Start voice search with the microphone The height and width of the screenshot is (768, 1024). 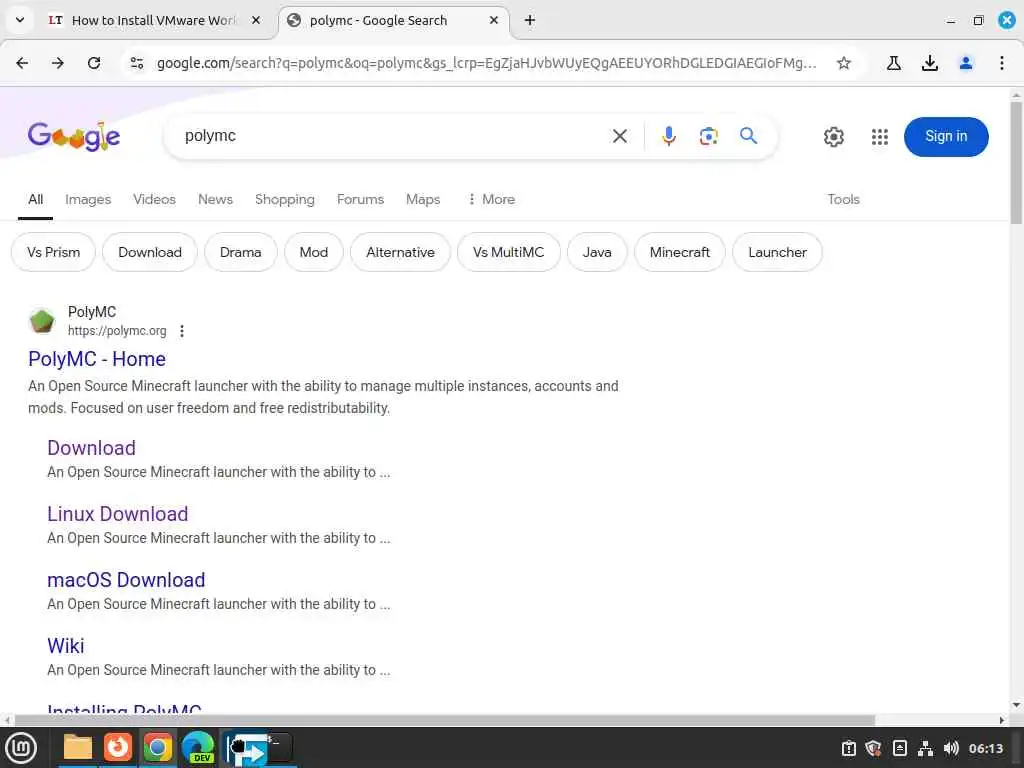point(668,136)
